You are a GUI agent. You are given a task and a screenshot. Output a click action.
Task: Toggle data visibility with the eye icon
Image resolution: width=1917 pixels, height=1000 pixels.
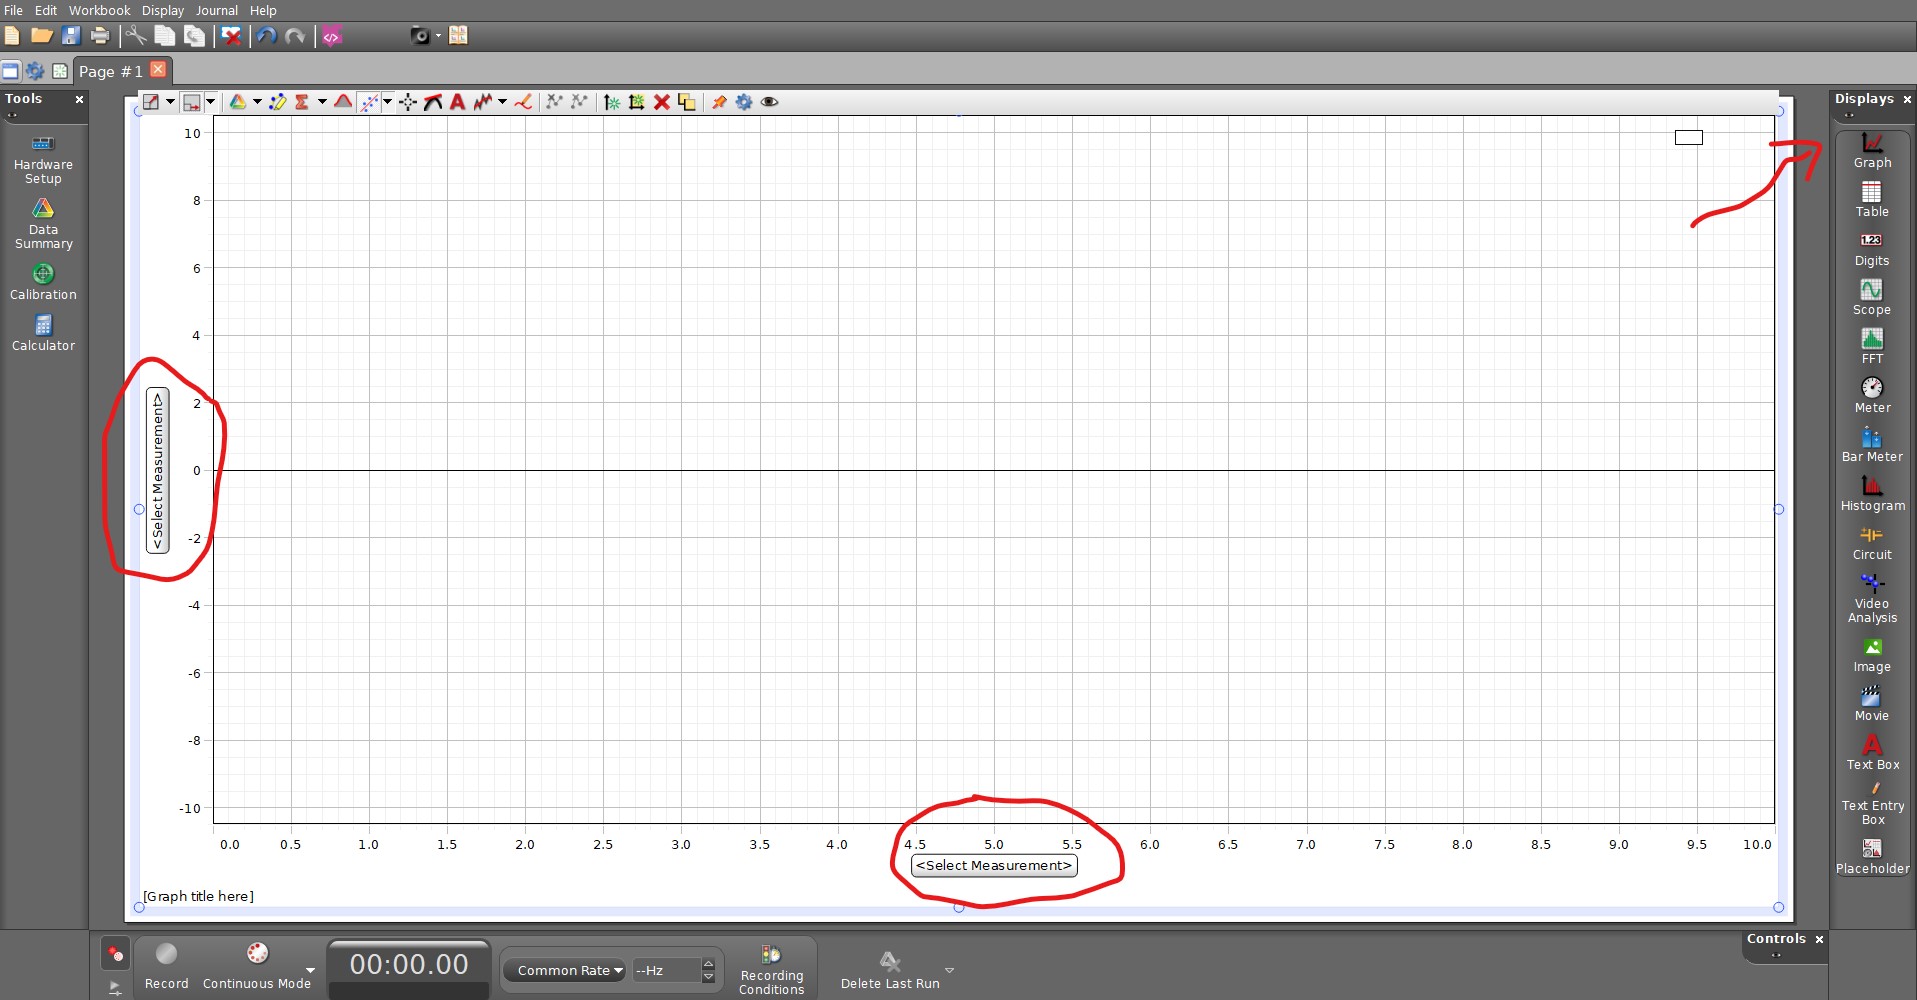[769, 102]
